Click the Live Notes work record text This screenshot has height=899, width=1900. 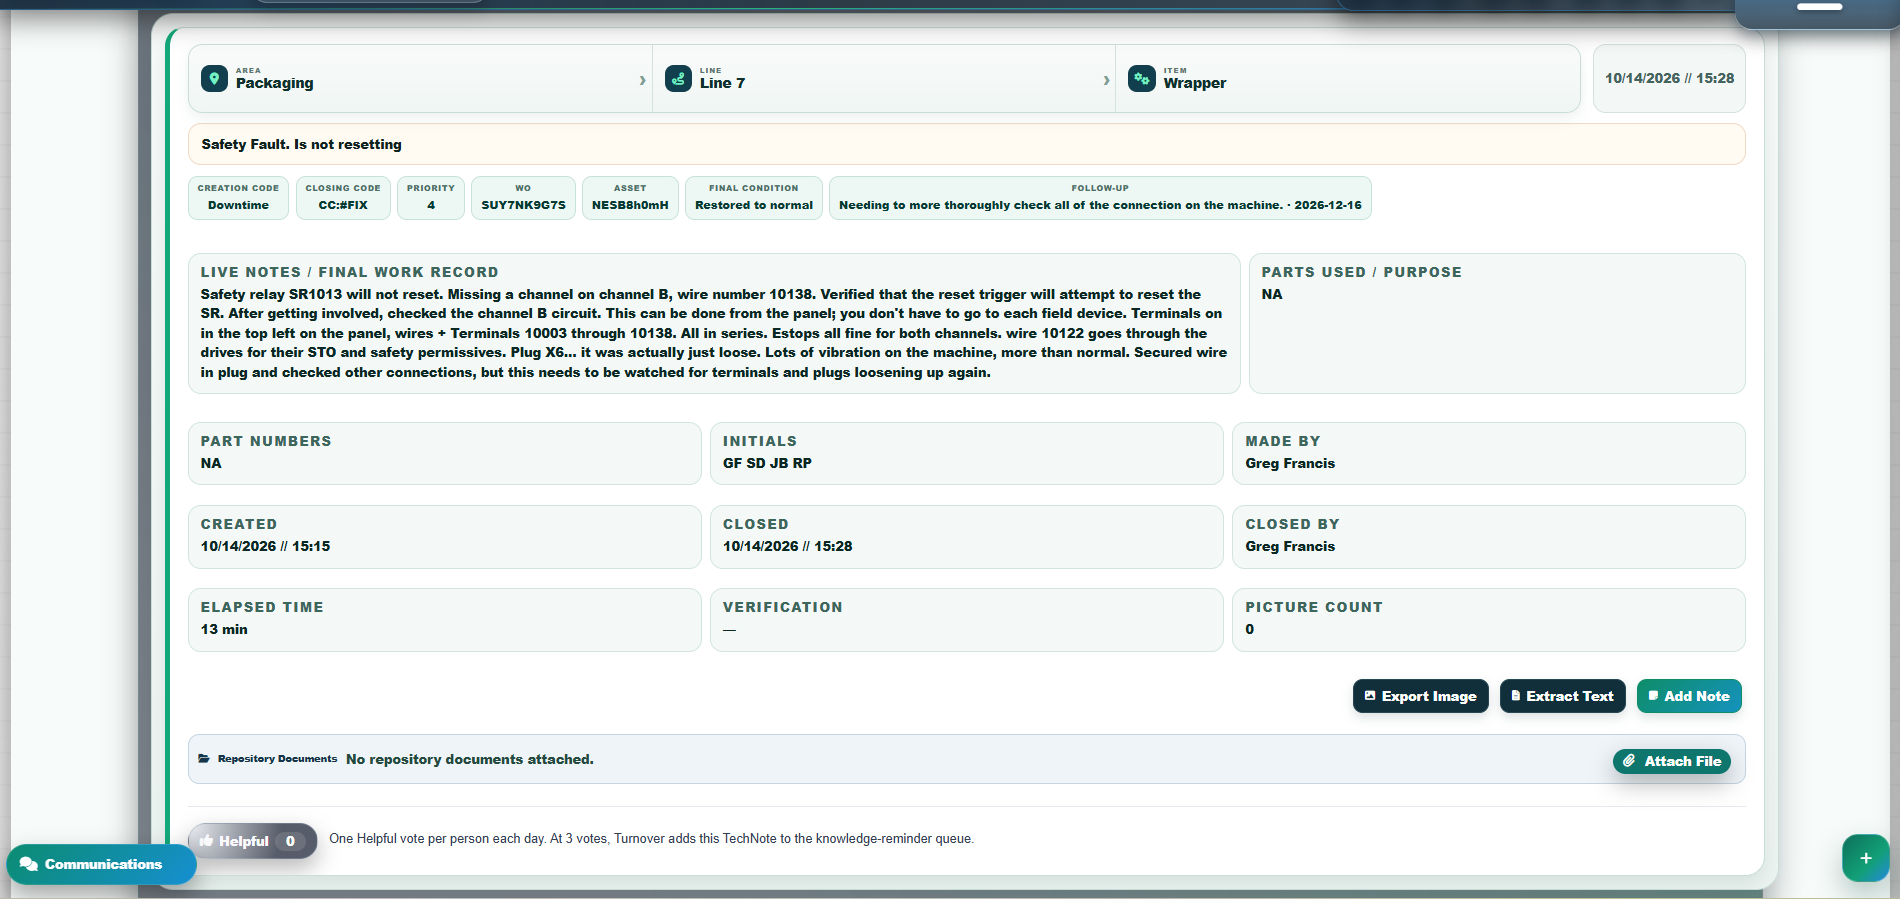tap(714, 333)
